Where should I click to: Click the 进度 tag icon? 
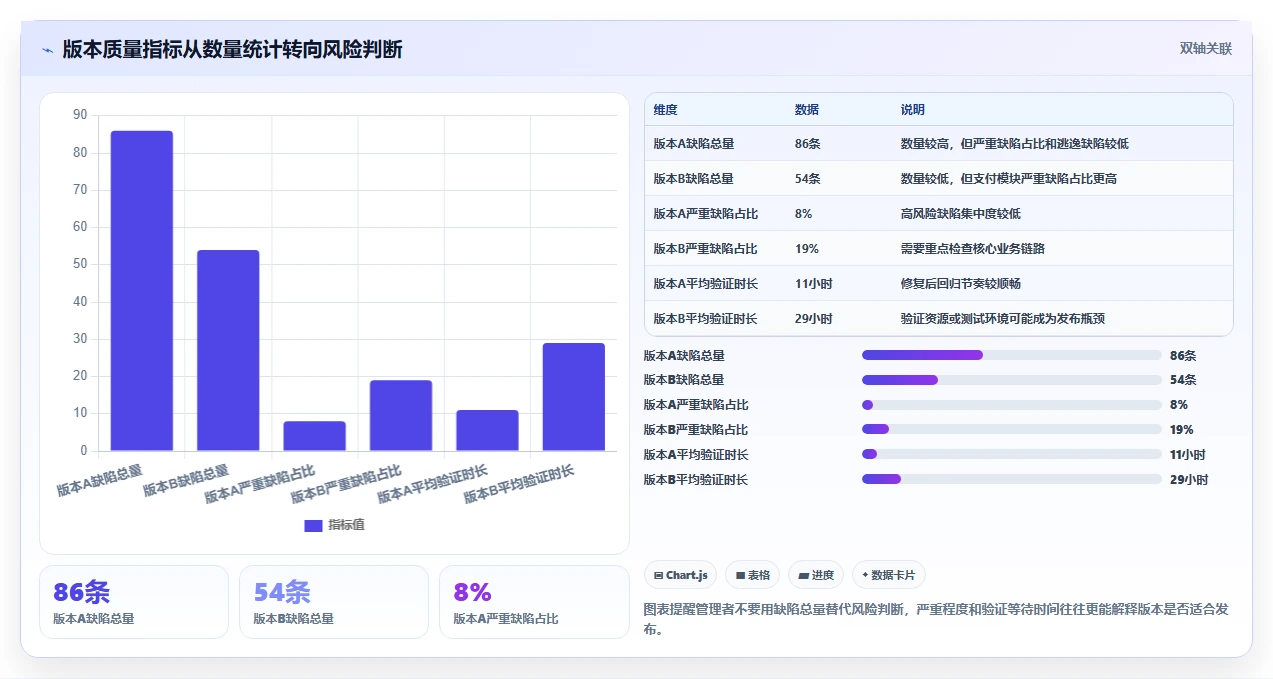[x=803, y=575]
